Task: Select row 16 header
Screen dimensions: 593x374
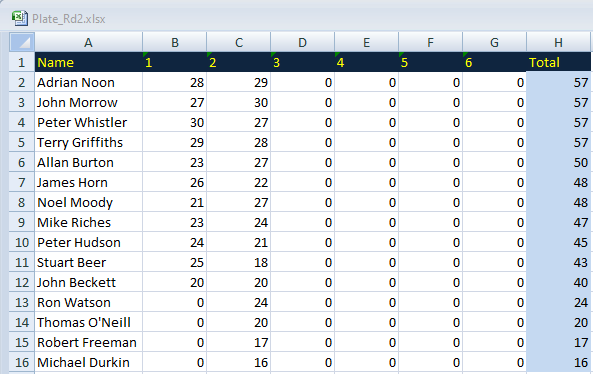Action: click(22, 362)
